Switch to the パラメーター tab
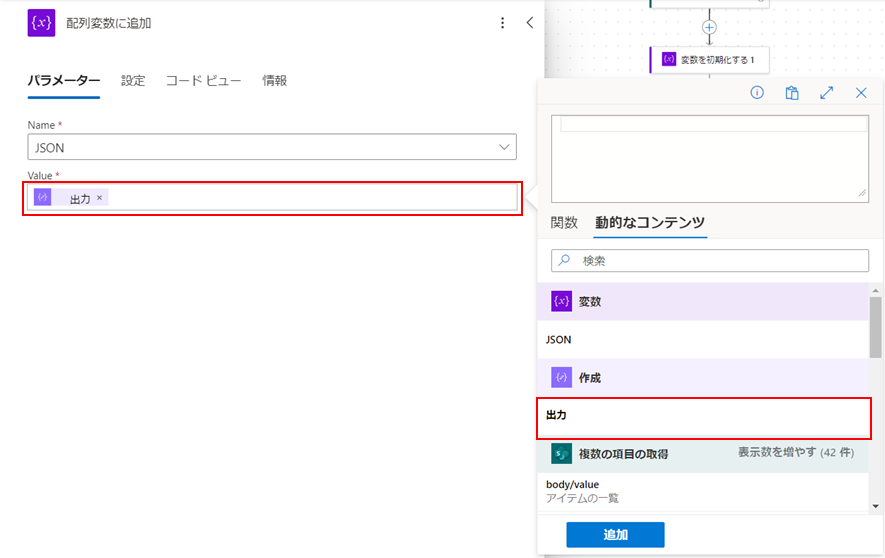 coord(64,81)
